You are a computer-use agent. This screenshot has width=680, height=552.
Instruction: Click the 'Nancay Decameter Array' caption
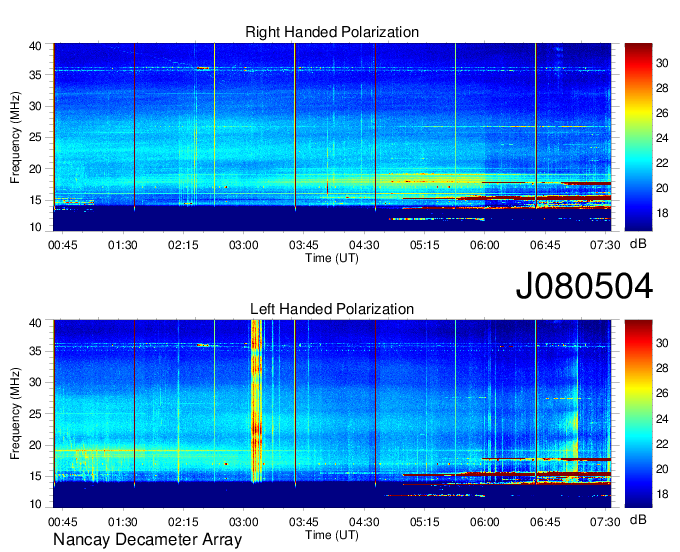pos(147,540)
